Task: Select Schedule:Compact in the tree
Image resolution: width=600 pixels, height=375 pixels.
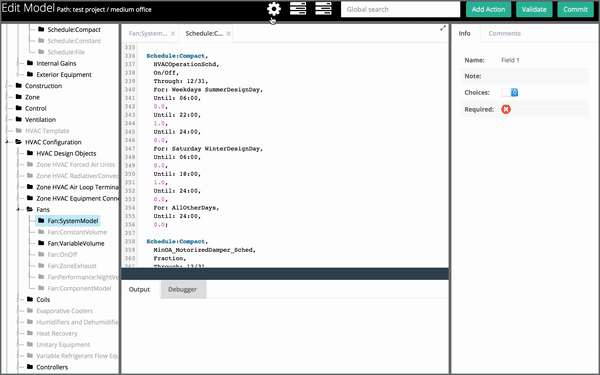Action: [74, 29]
